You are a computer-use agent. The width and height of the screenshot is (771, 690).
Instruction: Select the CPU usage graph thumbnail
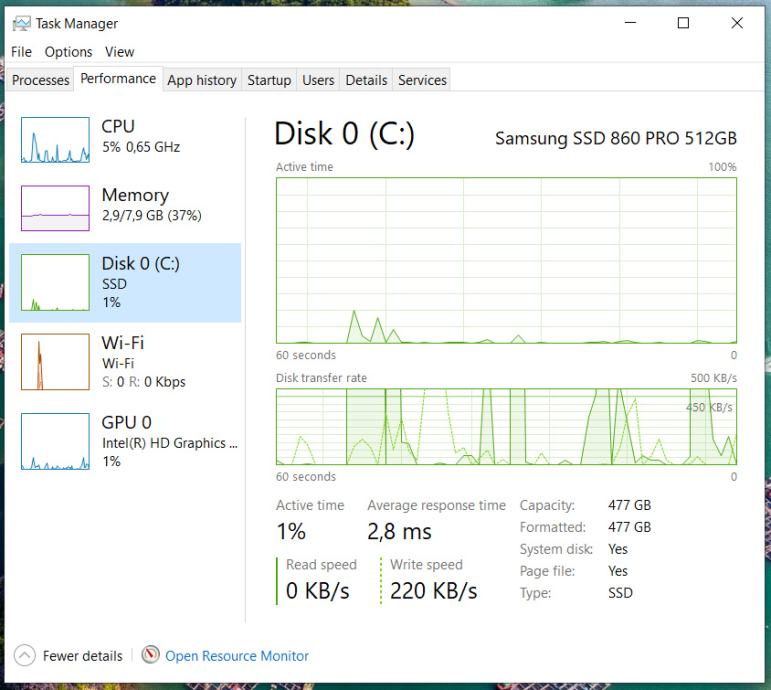point(55,140)
